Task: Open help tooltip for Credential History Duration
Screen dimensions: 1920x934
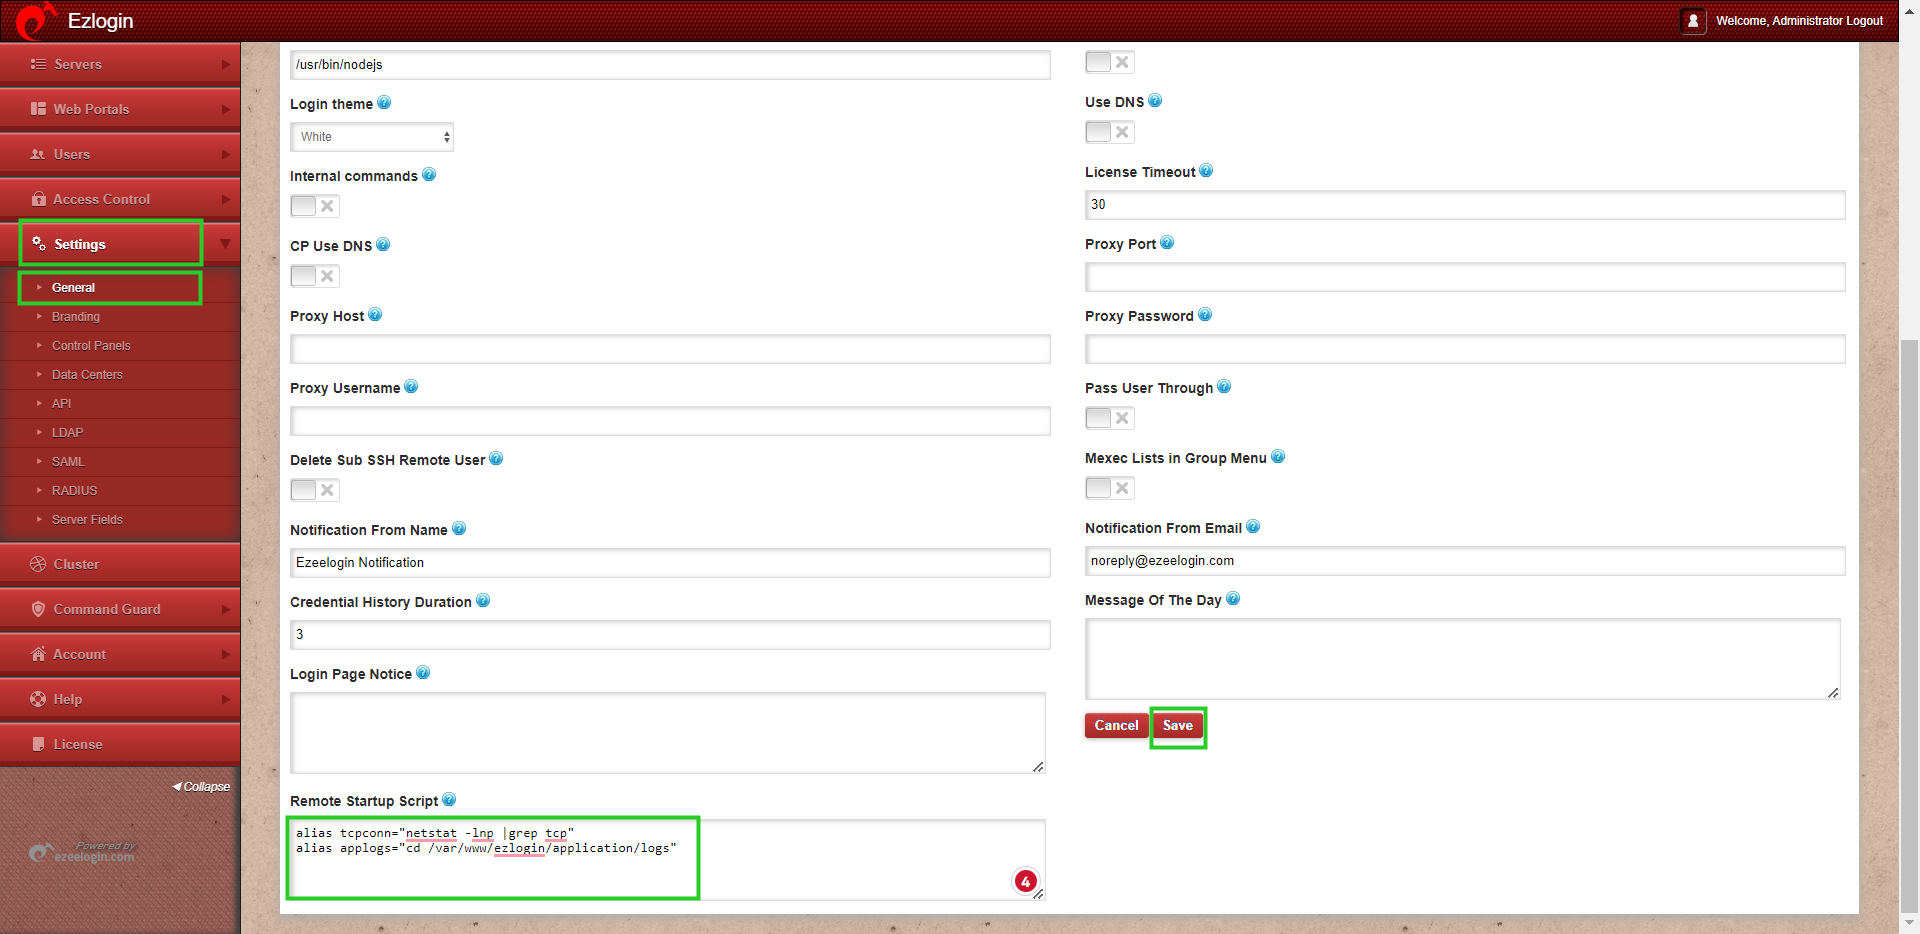Action: pos(483,601)
